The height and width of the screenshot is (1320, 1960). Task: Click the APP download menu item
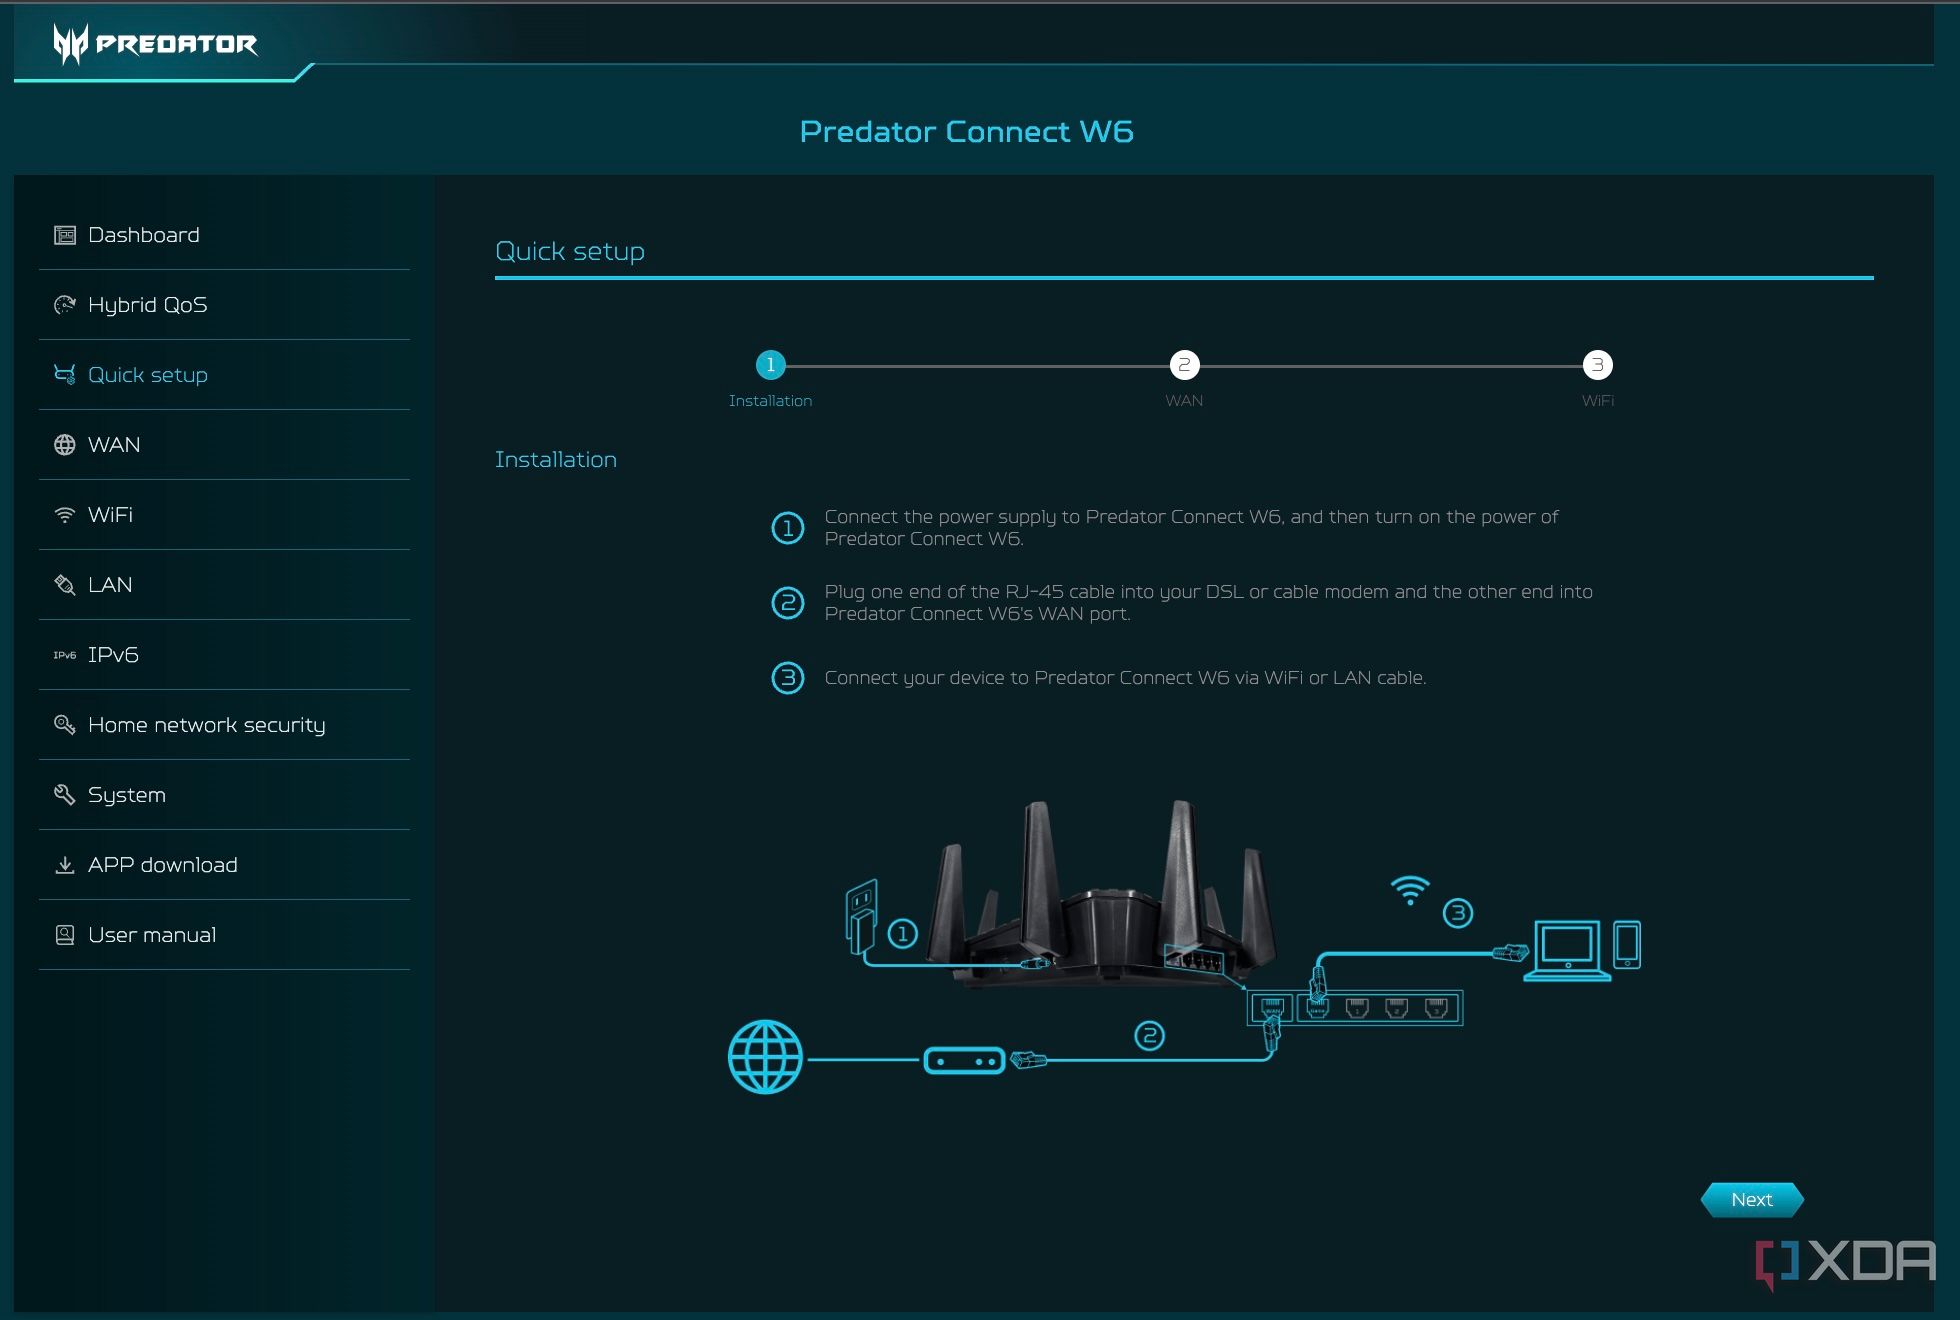pos(162,865)
